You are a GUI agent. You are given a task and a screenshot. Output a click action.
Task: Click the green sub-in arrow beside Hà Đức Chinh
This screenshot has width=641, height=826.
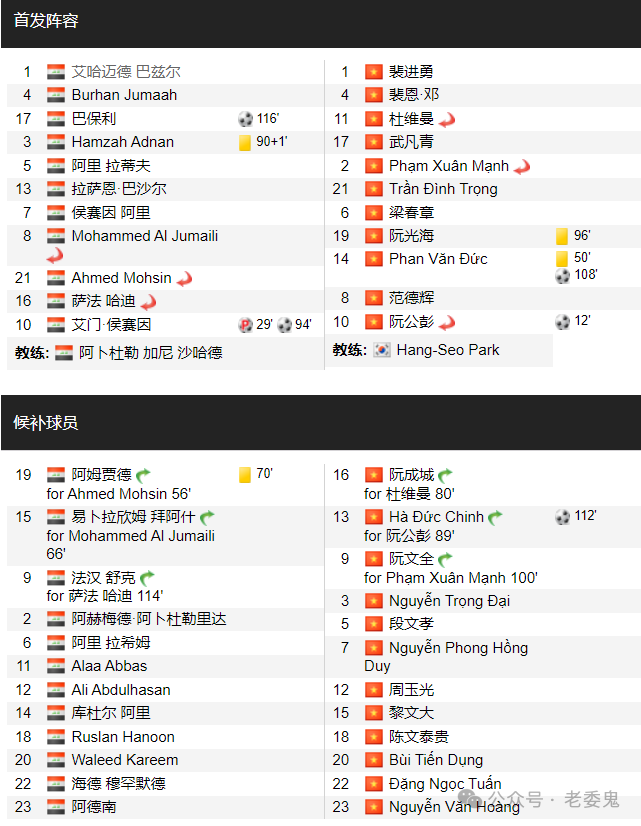495,517
